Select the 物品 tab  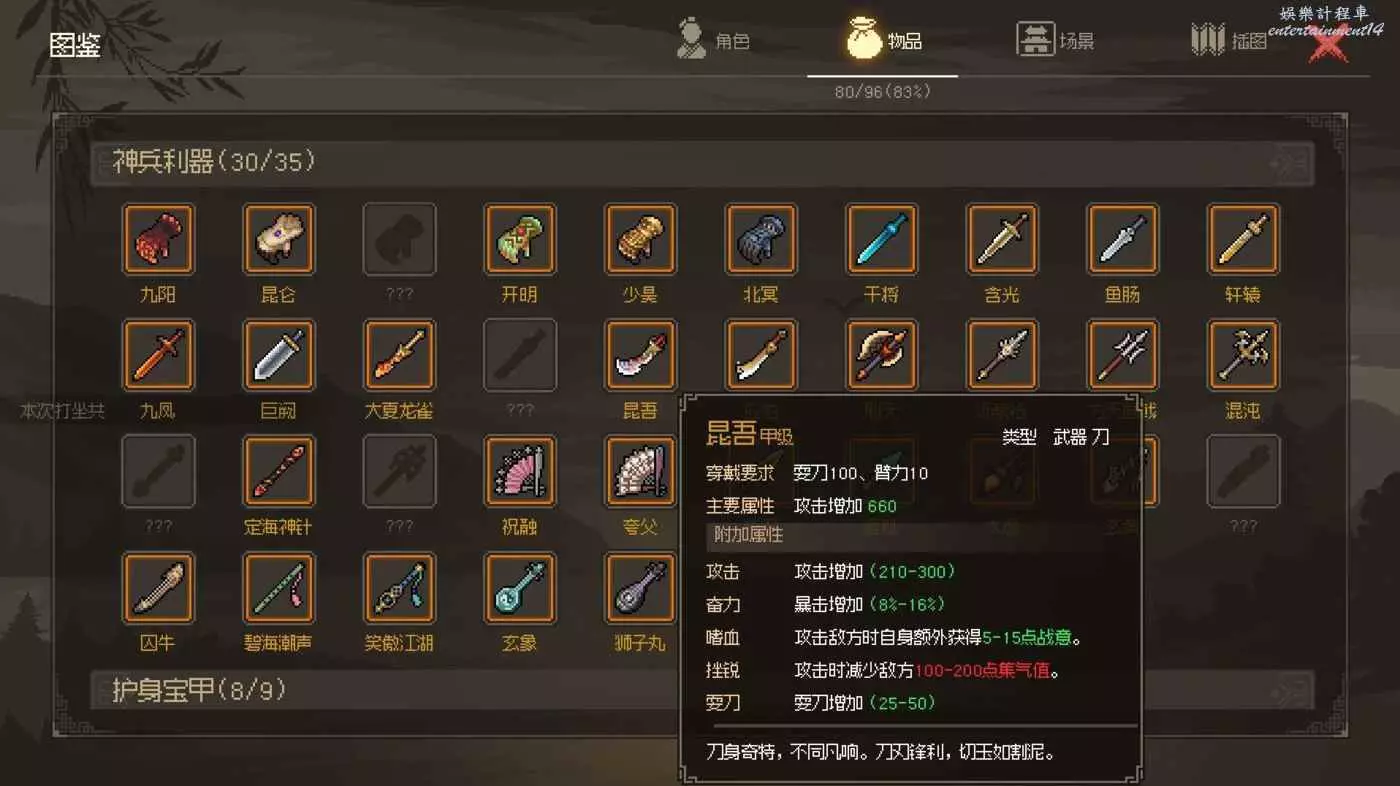pos(883,40)
